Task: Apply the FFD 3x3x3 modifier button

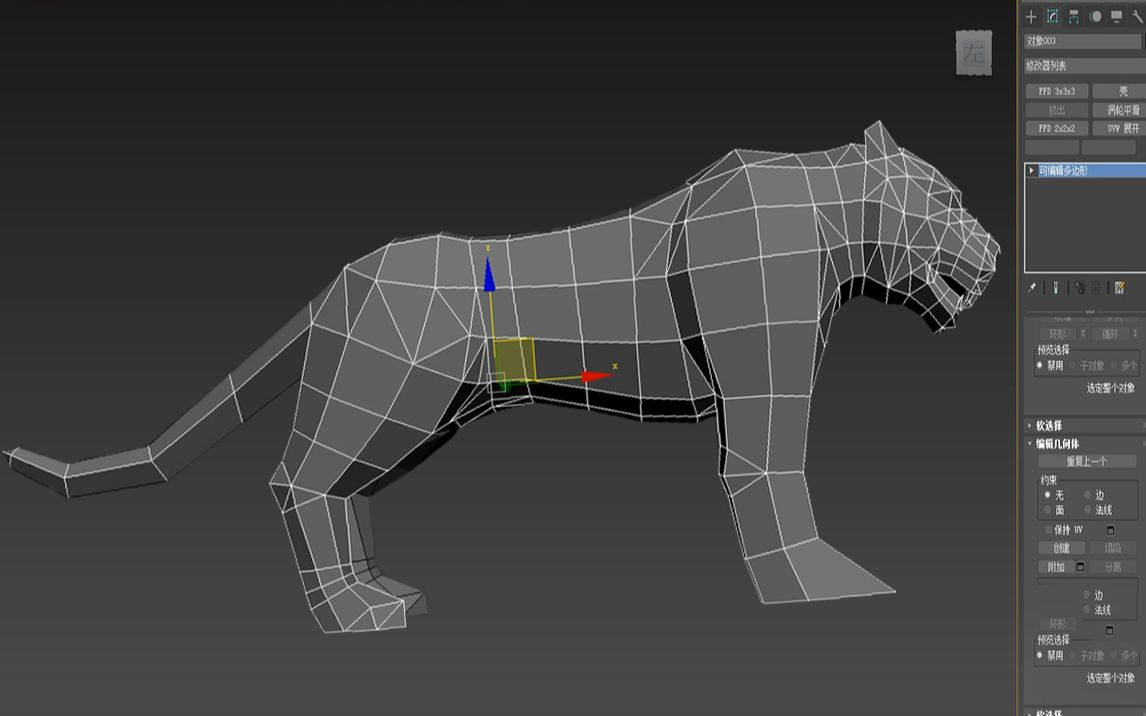Action: click(x=1056, y=91)
